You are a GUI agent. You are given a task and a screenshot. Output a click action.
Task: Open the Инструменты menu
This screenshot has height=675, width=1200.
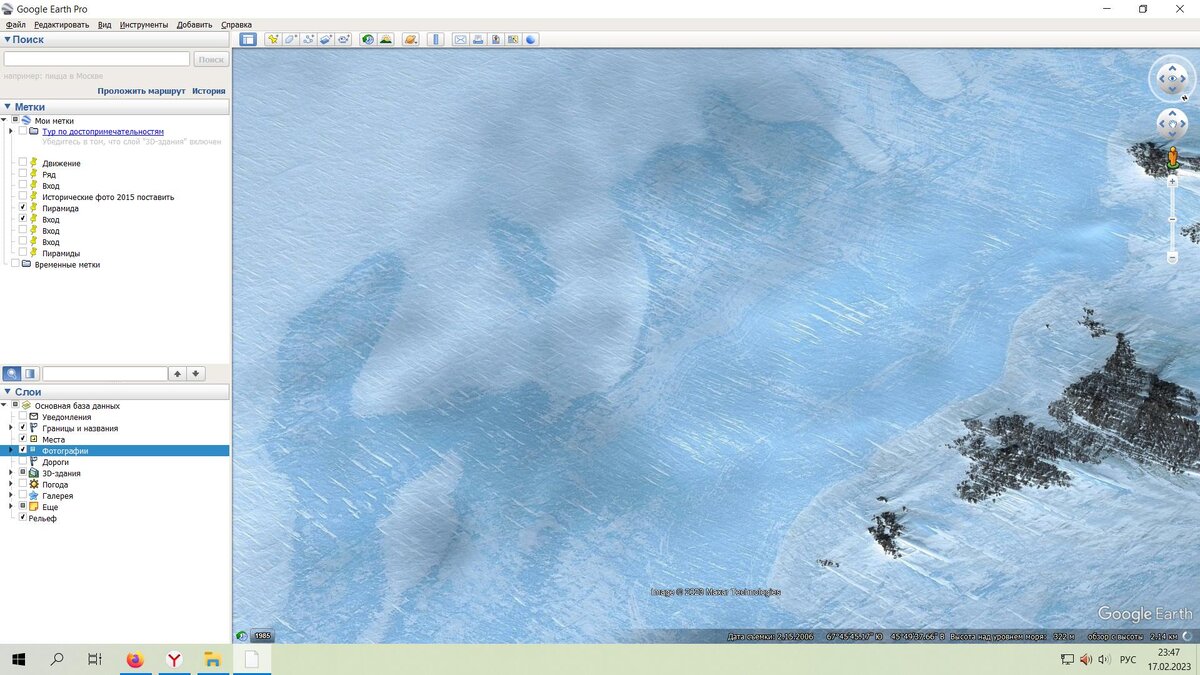coord(144,24)
